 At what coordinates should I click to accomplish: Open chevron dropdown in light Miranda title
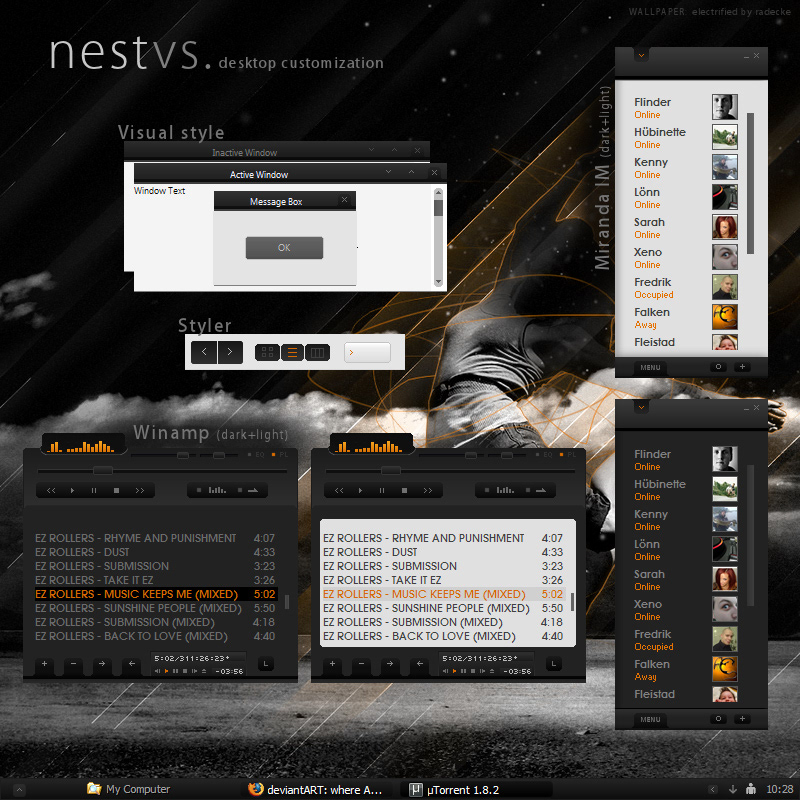pyautogui.click(x=641, y=55)
